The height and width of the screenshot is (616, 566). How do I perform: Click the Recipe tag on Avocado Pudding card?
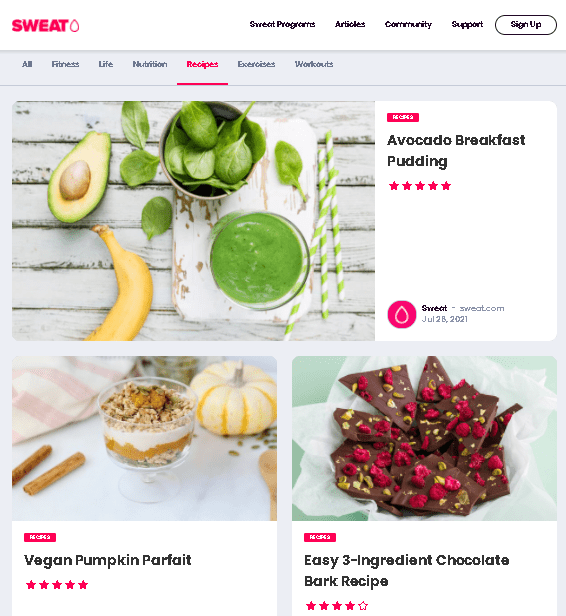click(403, 117)
